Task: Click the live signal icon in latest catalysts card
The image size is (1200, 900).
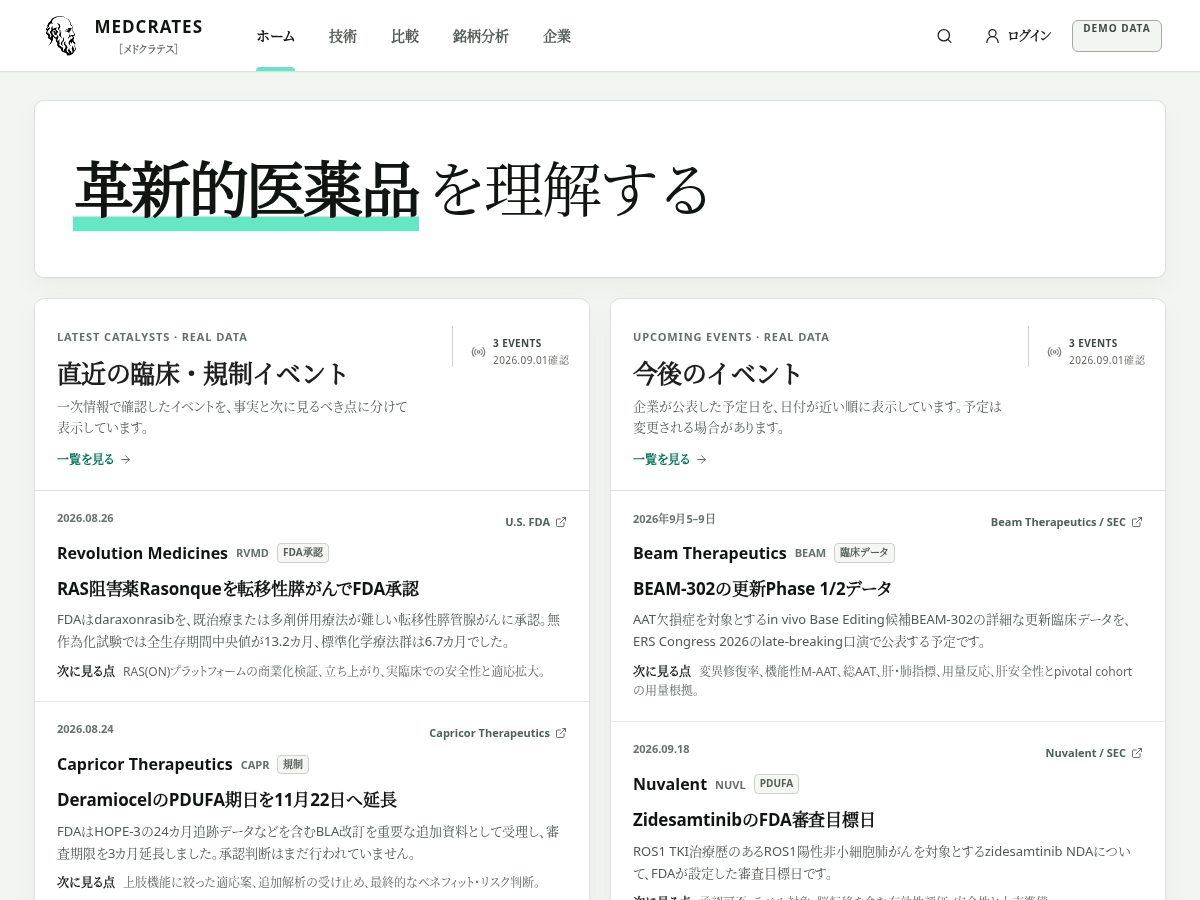Action: (x=478, y=351)
